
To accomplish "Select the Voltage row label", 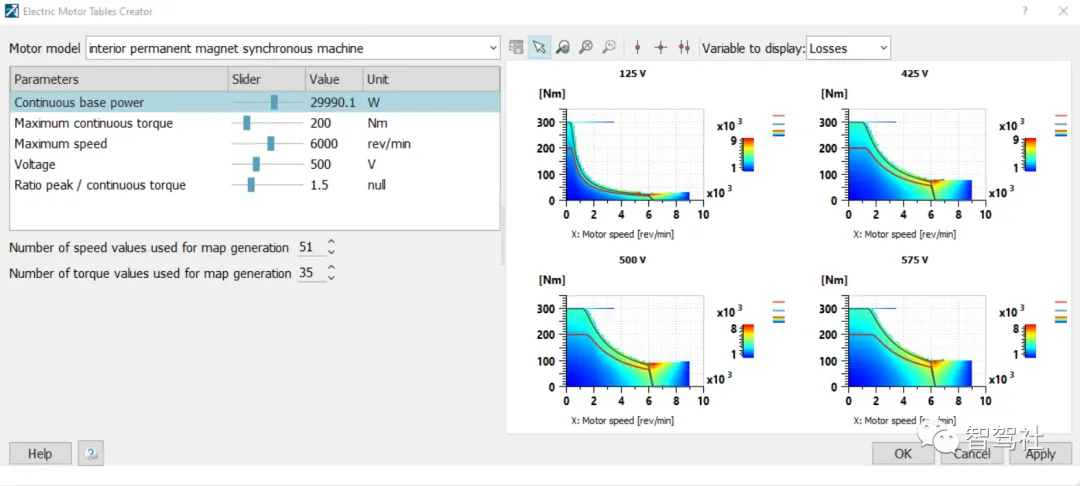I will [x=35, y=165].
